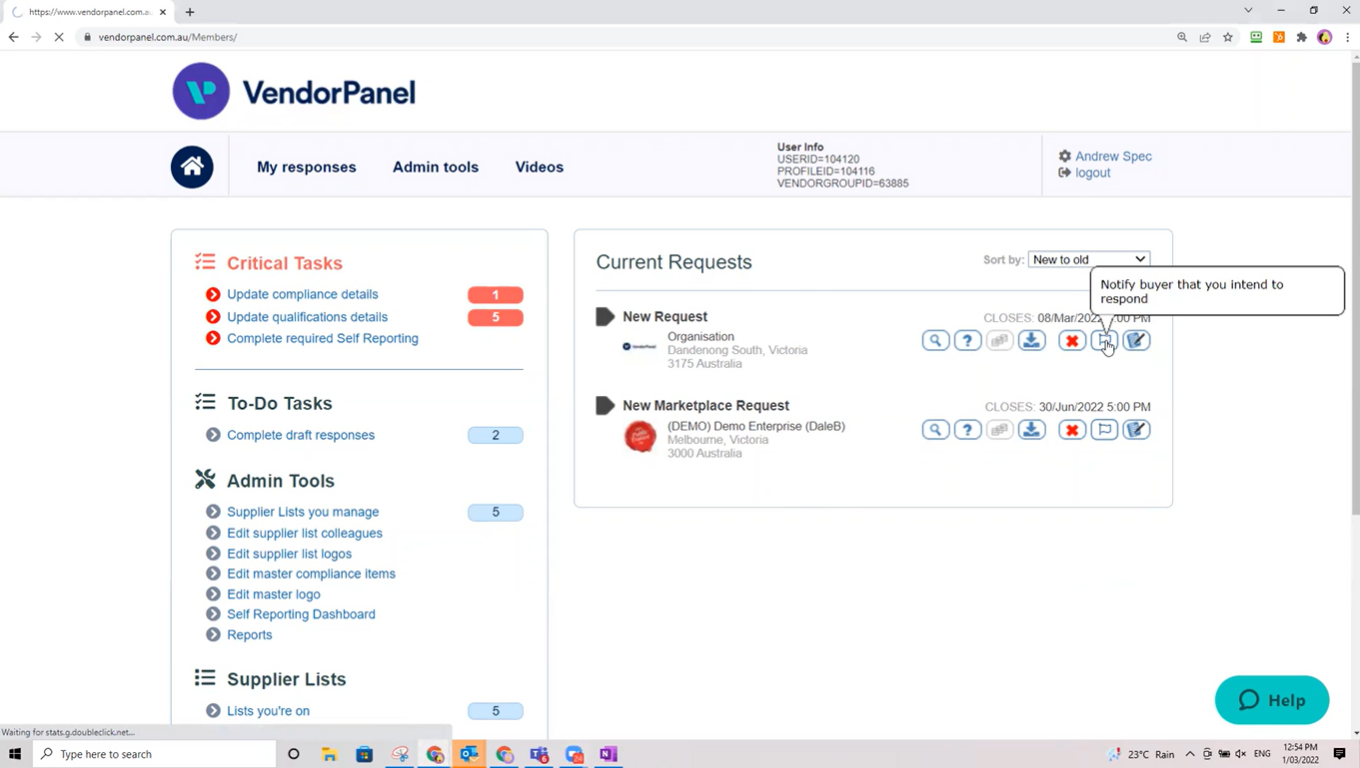Open Chrome extensions puzzle icon
The image size is (1360, 768).
click(x=1302, y=37)
